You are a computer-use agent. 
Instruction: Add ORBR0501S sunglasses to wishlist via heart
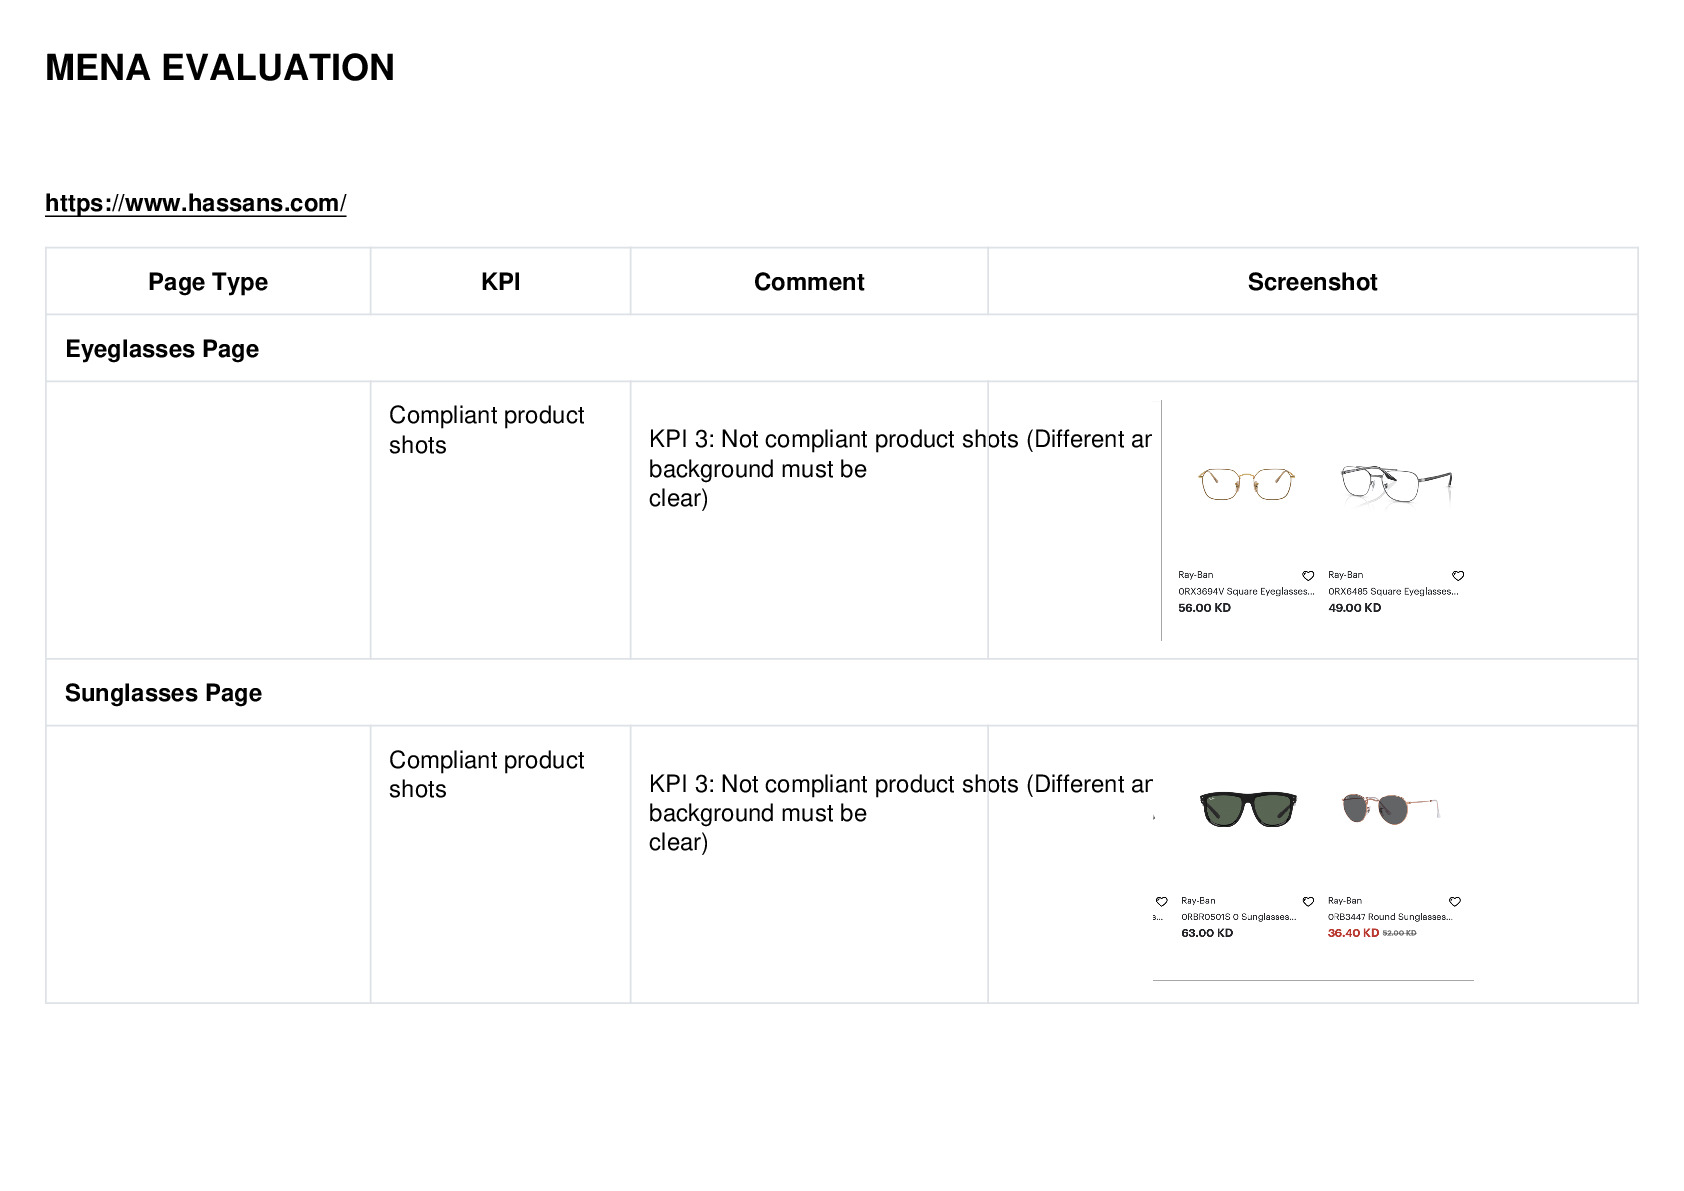pos(1308,902)
